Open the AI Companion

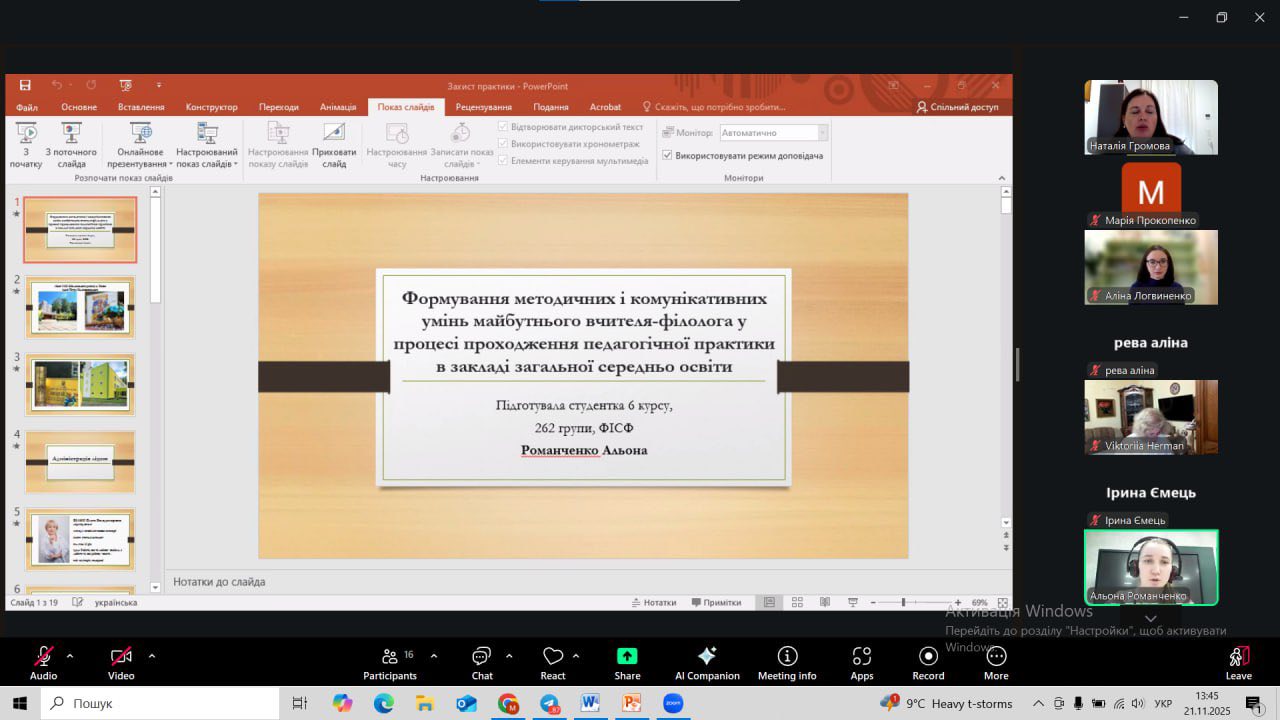tap(707, 663)
